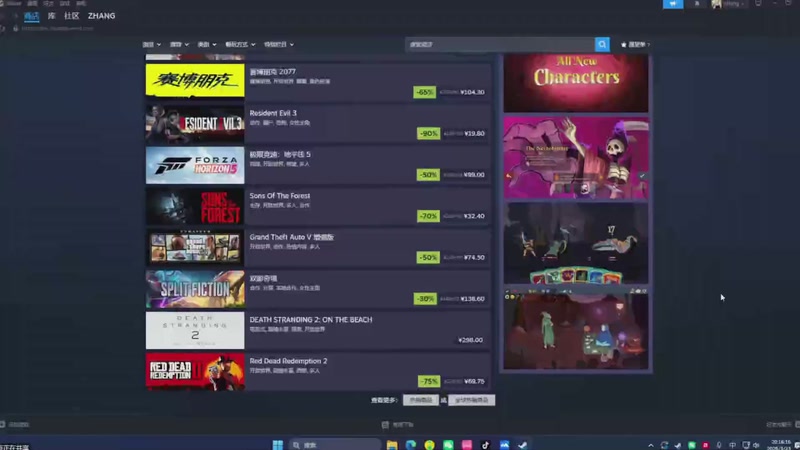
Task: Open the Cyberpunk 2077 game row
Action: 318,82
